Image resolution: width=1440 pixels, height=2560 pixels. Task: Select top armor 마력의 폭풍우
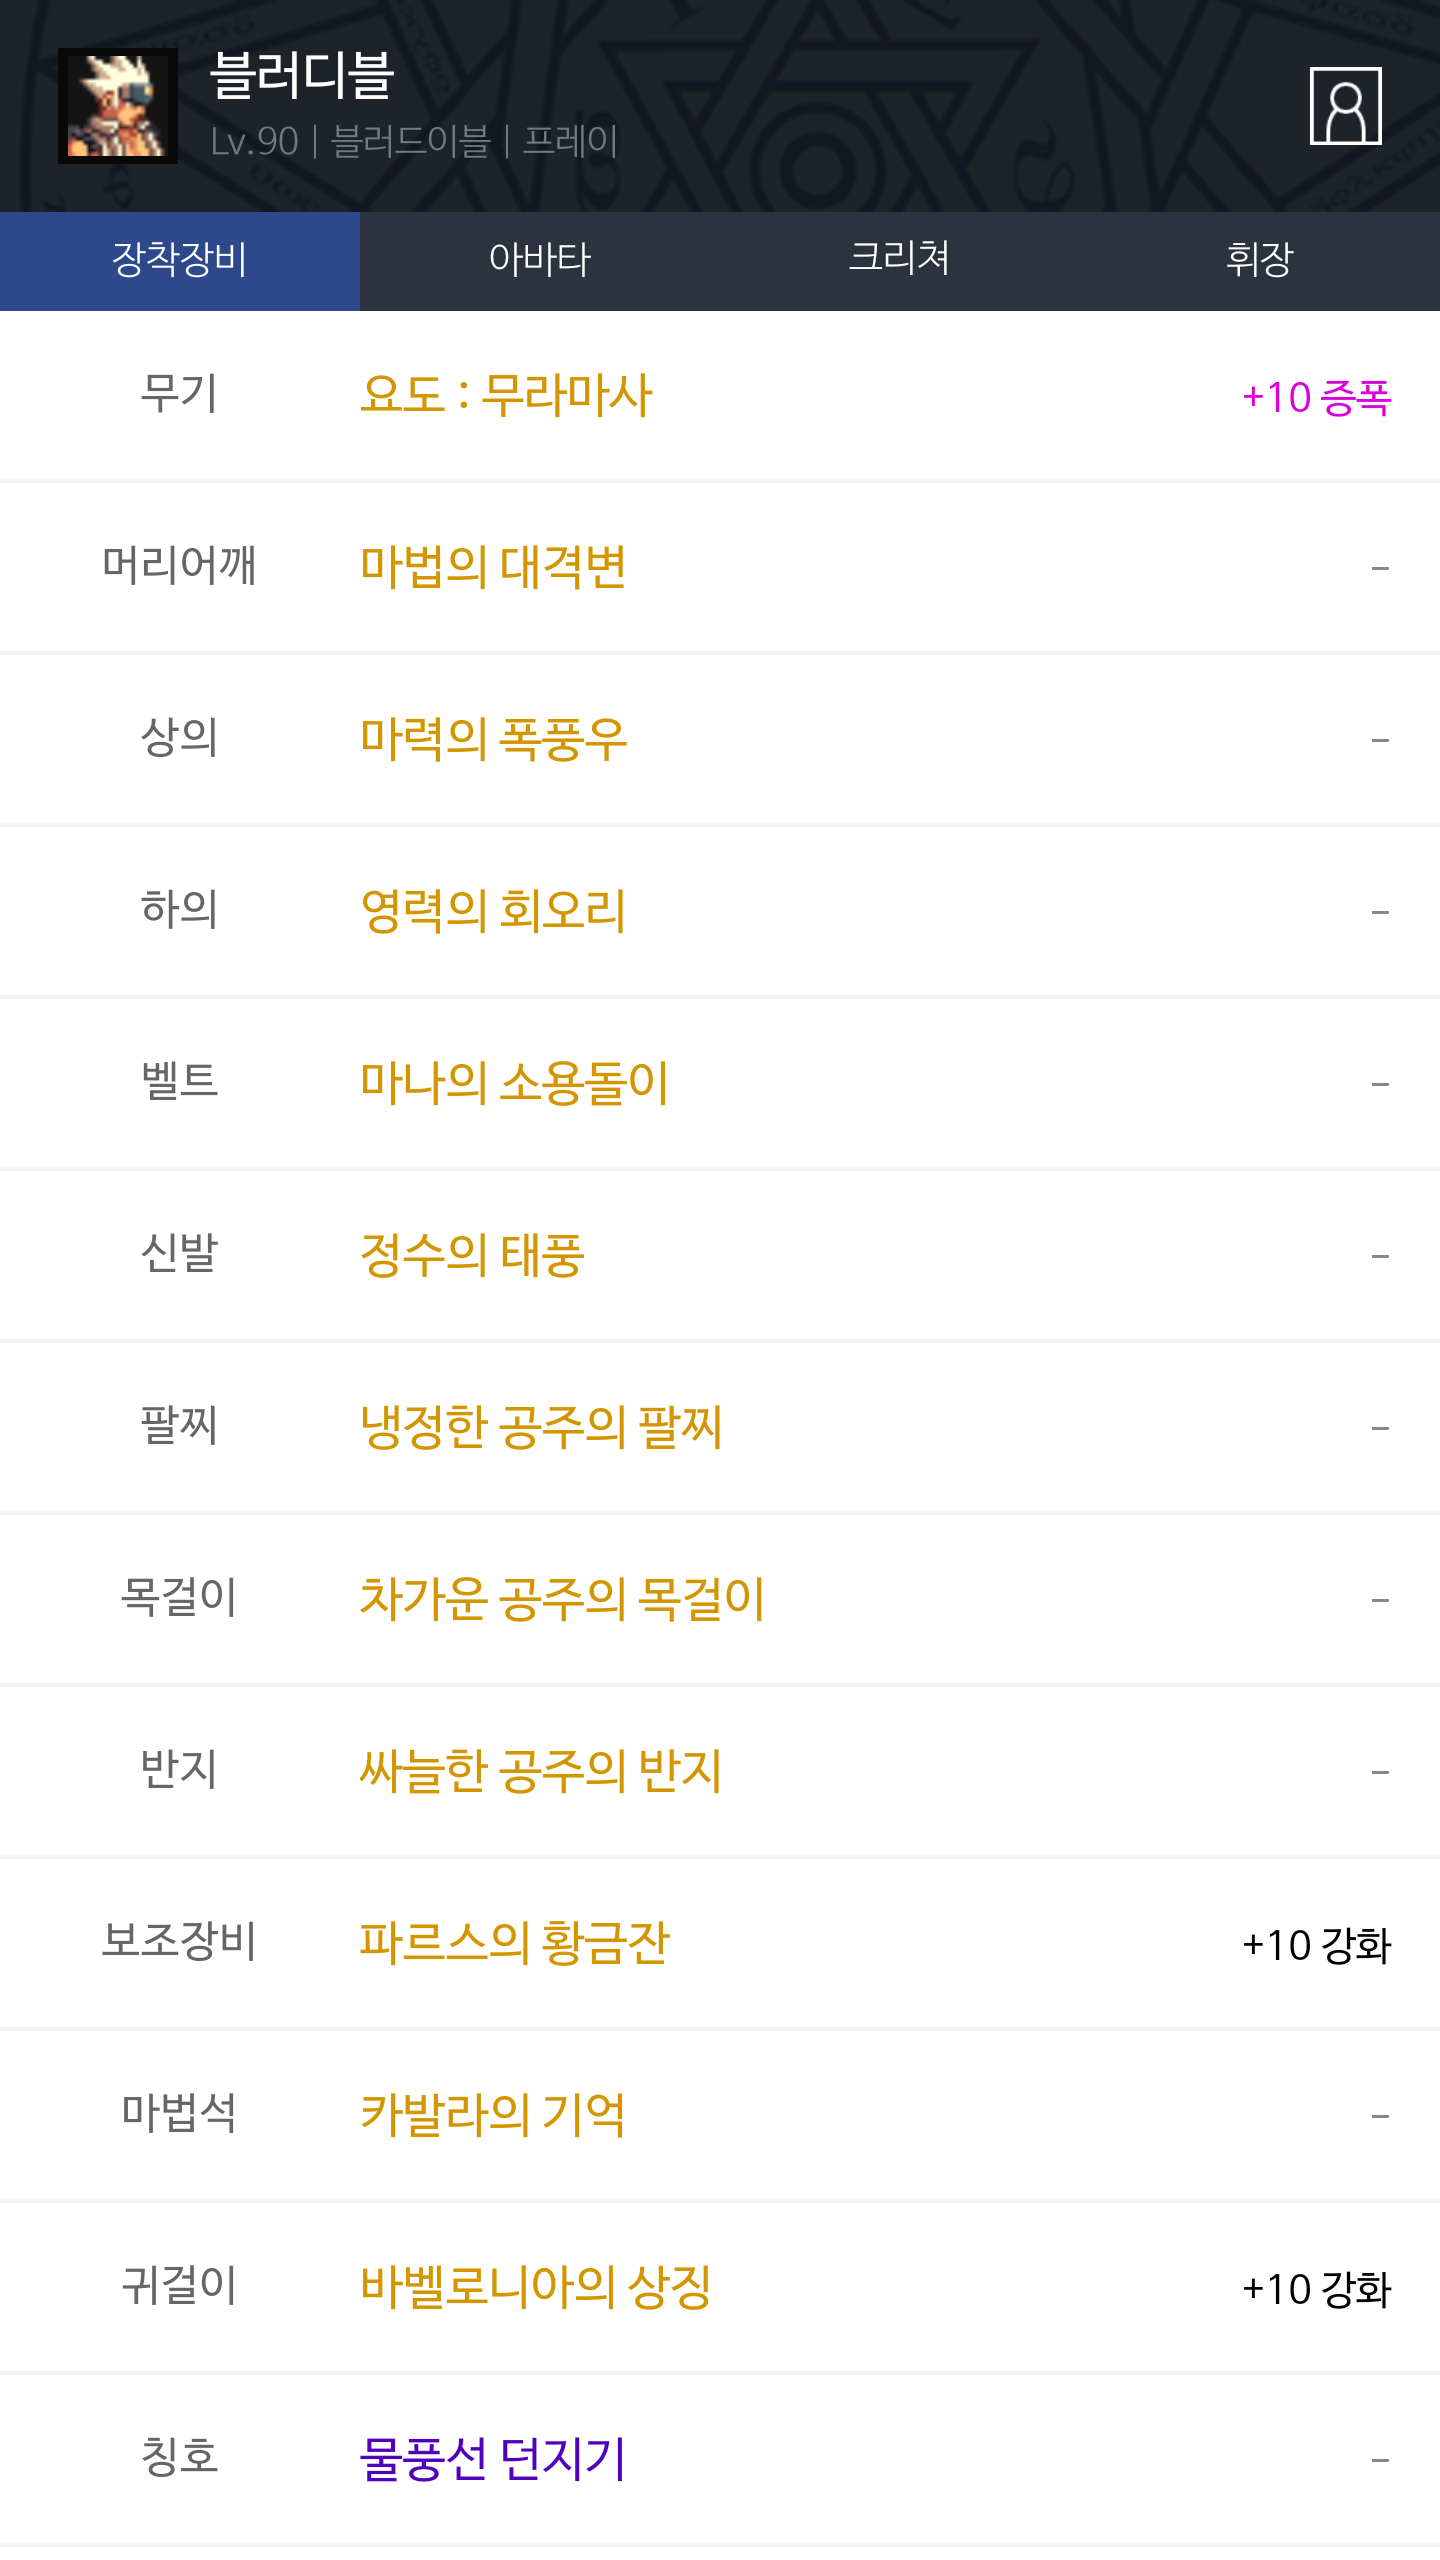tap(493, 740)
